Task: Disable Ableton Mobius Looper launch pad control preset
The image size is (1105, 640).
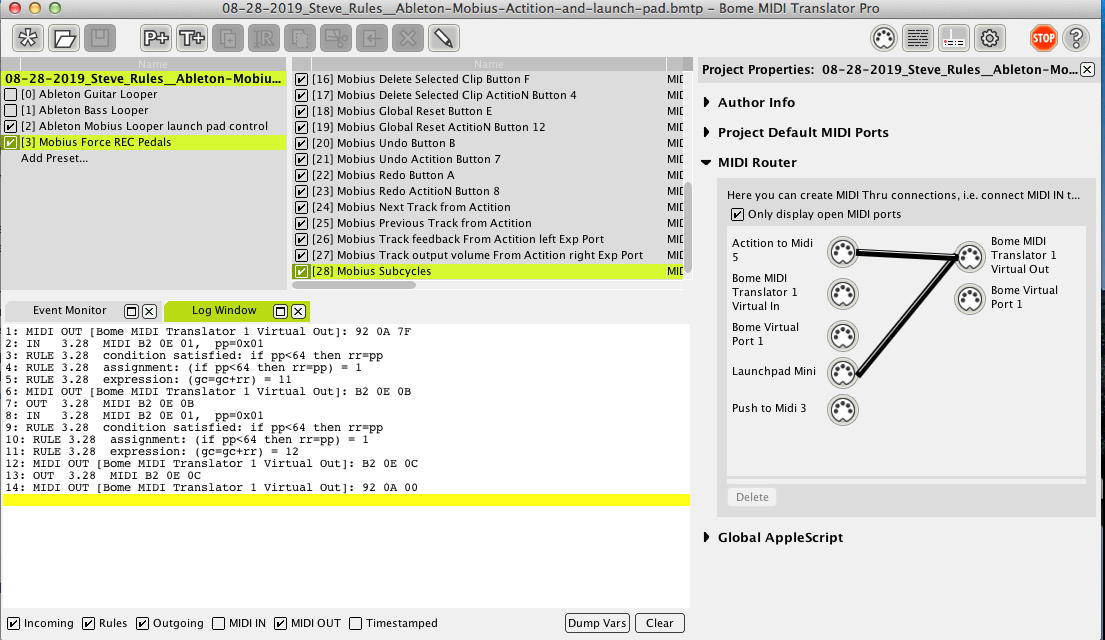Action: pos(11,126)
